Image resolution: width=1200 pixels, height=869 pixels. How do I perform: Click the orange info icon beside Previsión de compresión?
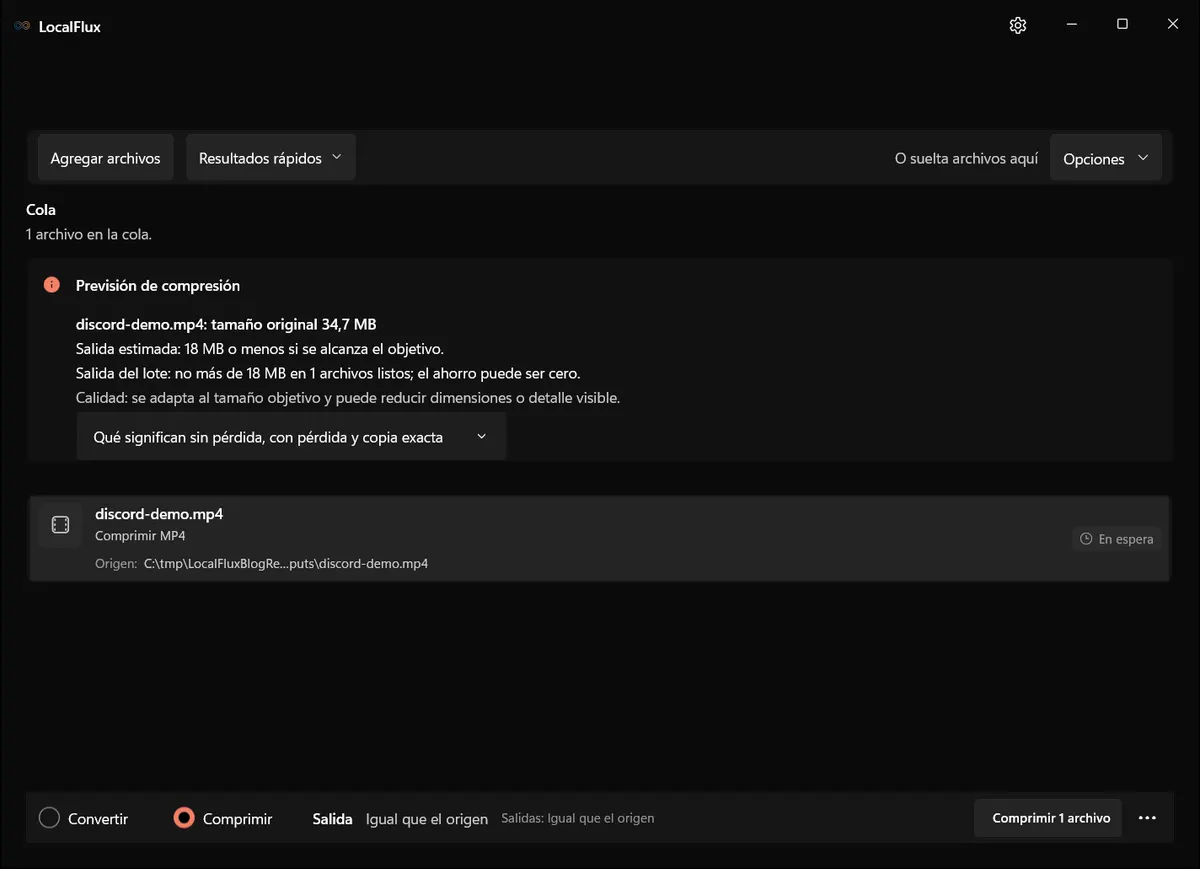pos(52,285)
